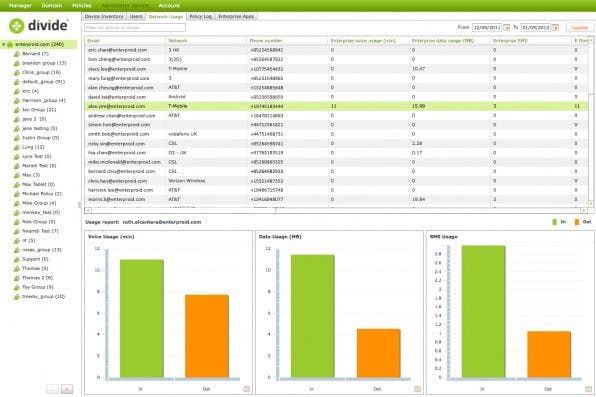The width and height of the screenshot is (596, 397).
Task: Select the Max (3) tree item
Action: [x=31, y=175]
